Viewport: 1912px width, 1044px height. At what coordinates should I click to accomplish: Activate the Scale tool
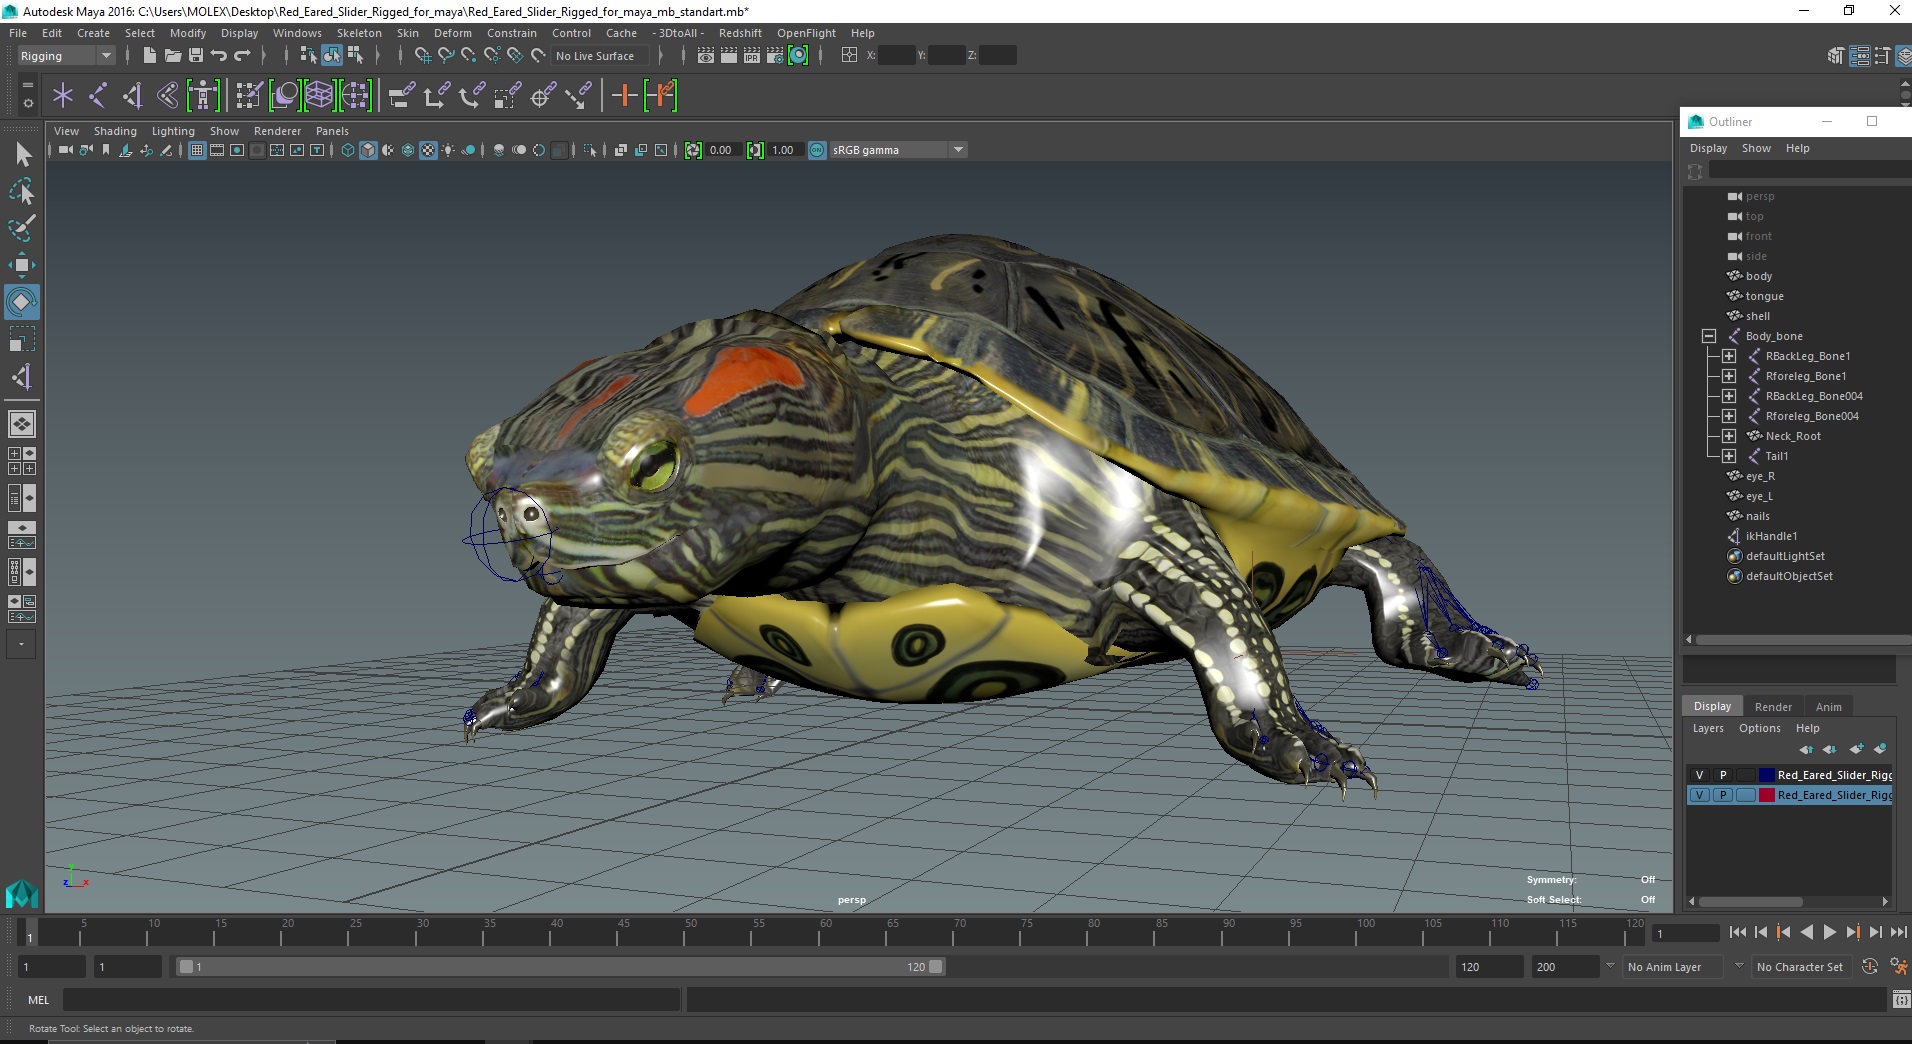click(x=22, y=339)
